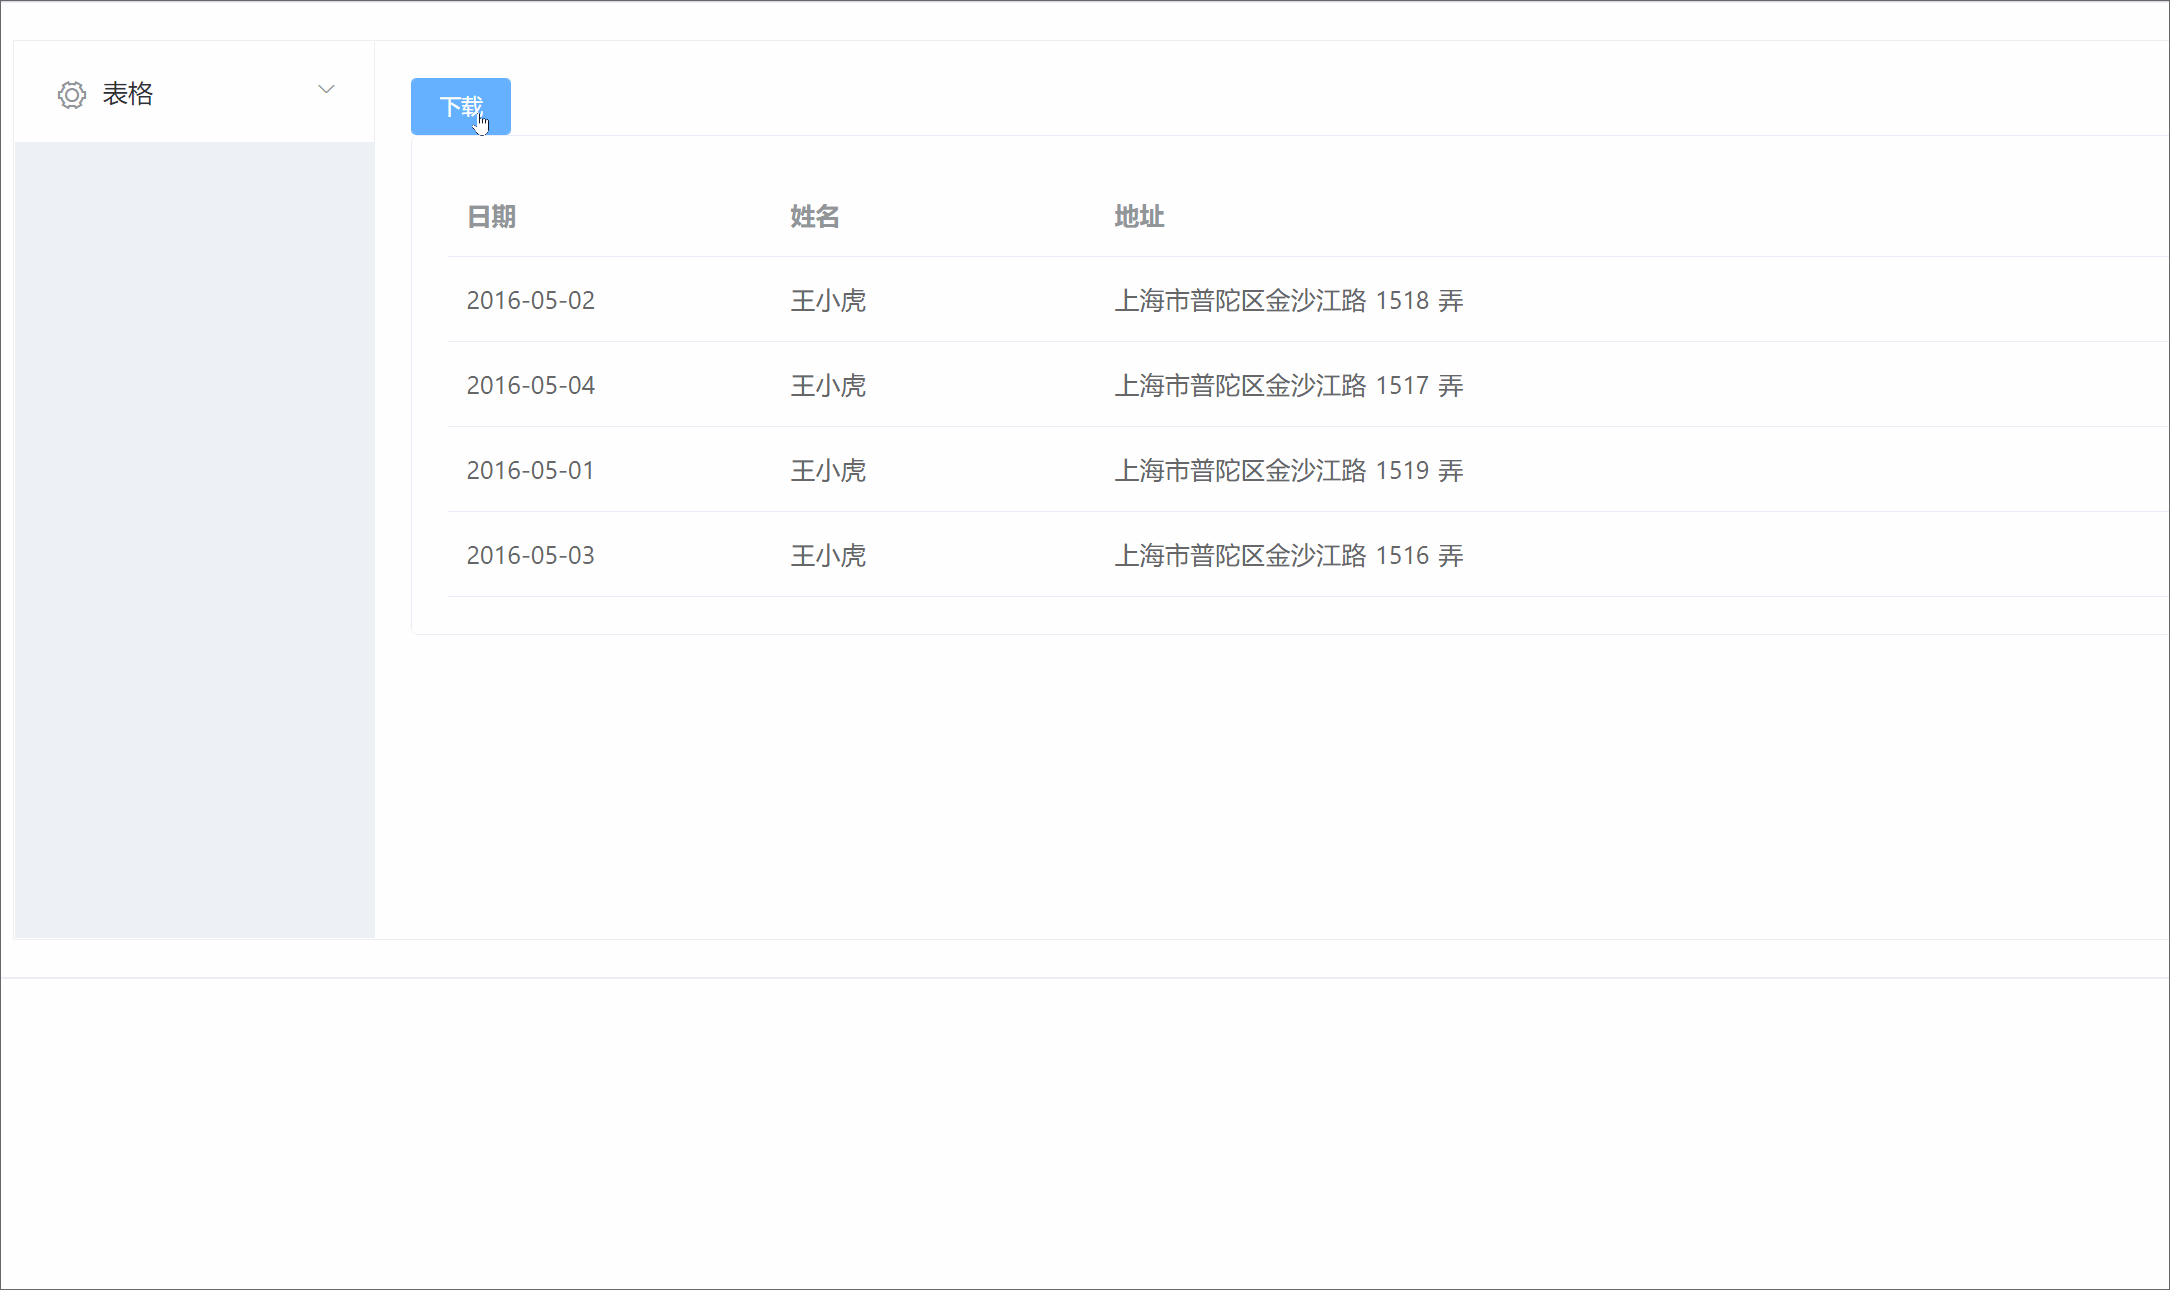The image size is (2170, 1290).
Task: Activate the gear icon left of the menu title
Action: 71,93
